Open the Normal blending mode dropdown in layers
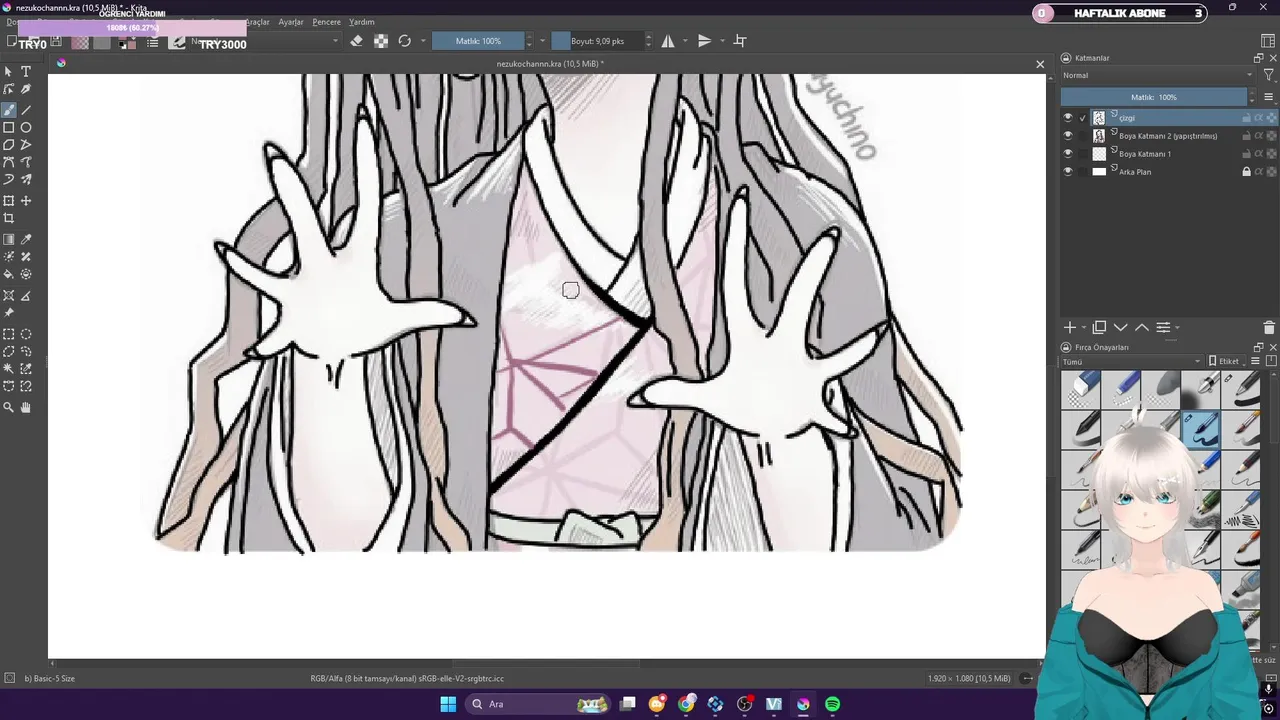Viewport: 1280px width, 720px height. pos(1157,75)
